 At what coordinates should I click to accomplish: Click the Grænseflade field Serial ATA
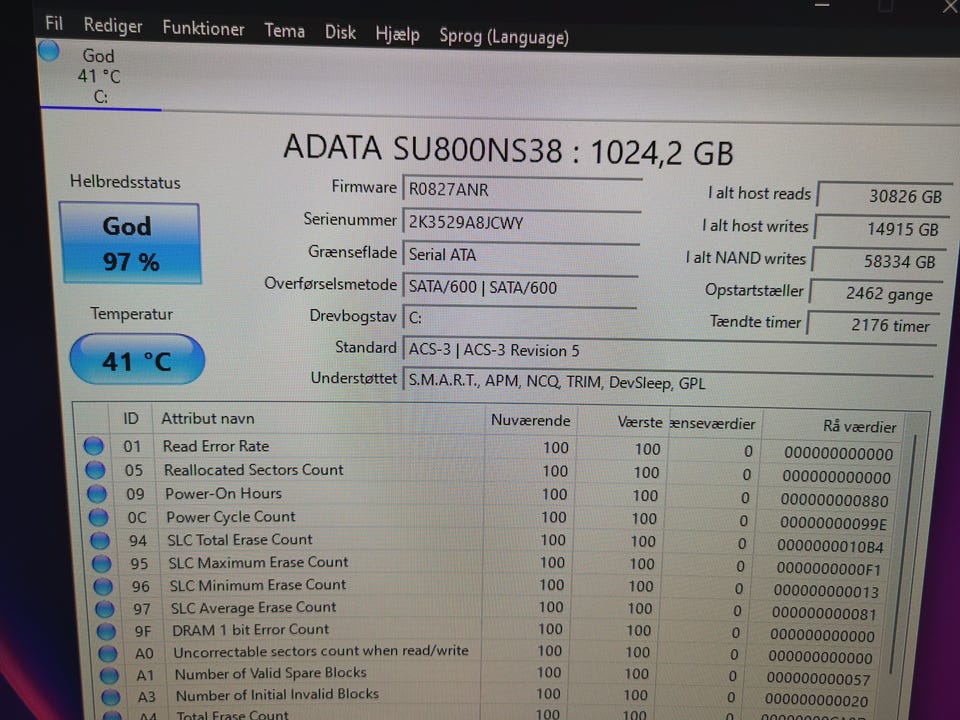click(x=521, y=255)
